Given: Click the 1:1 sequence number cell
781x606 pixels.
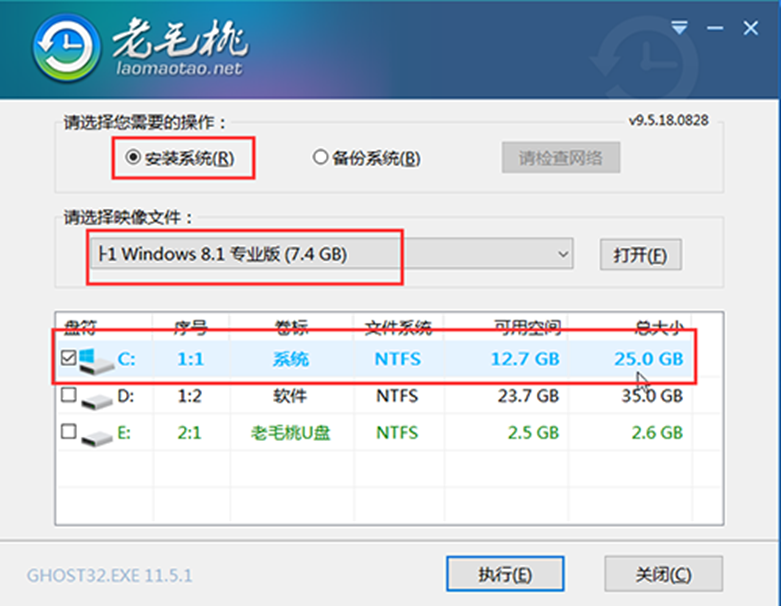Looking at the screenshot, I should [191, 359].
